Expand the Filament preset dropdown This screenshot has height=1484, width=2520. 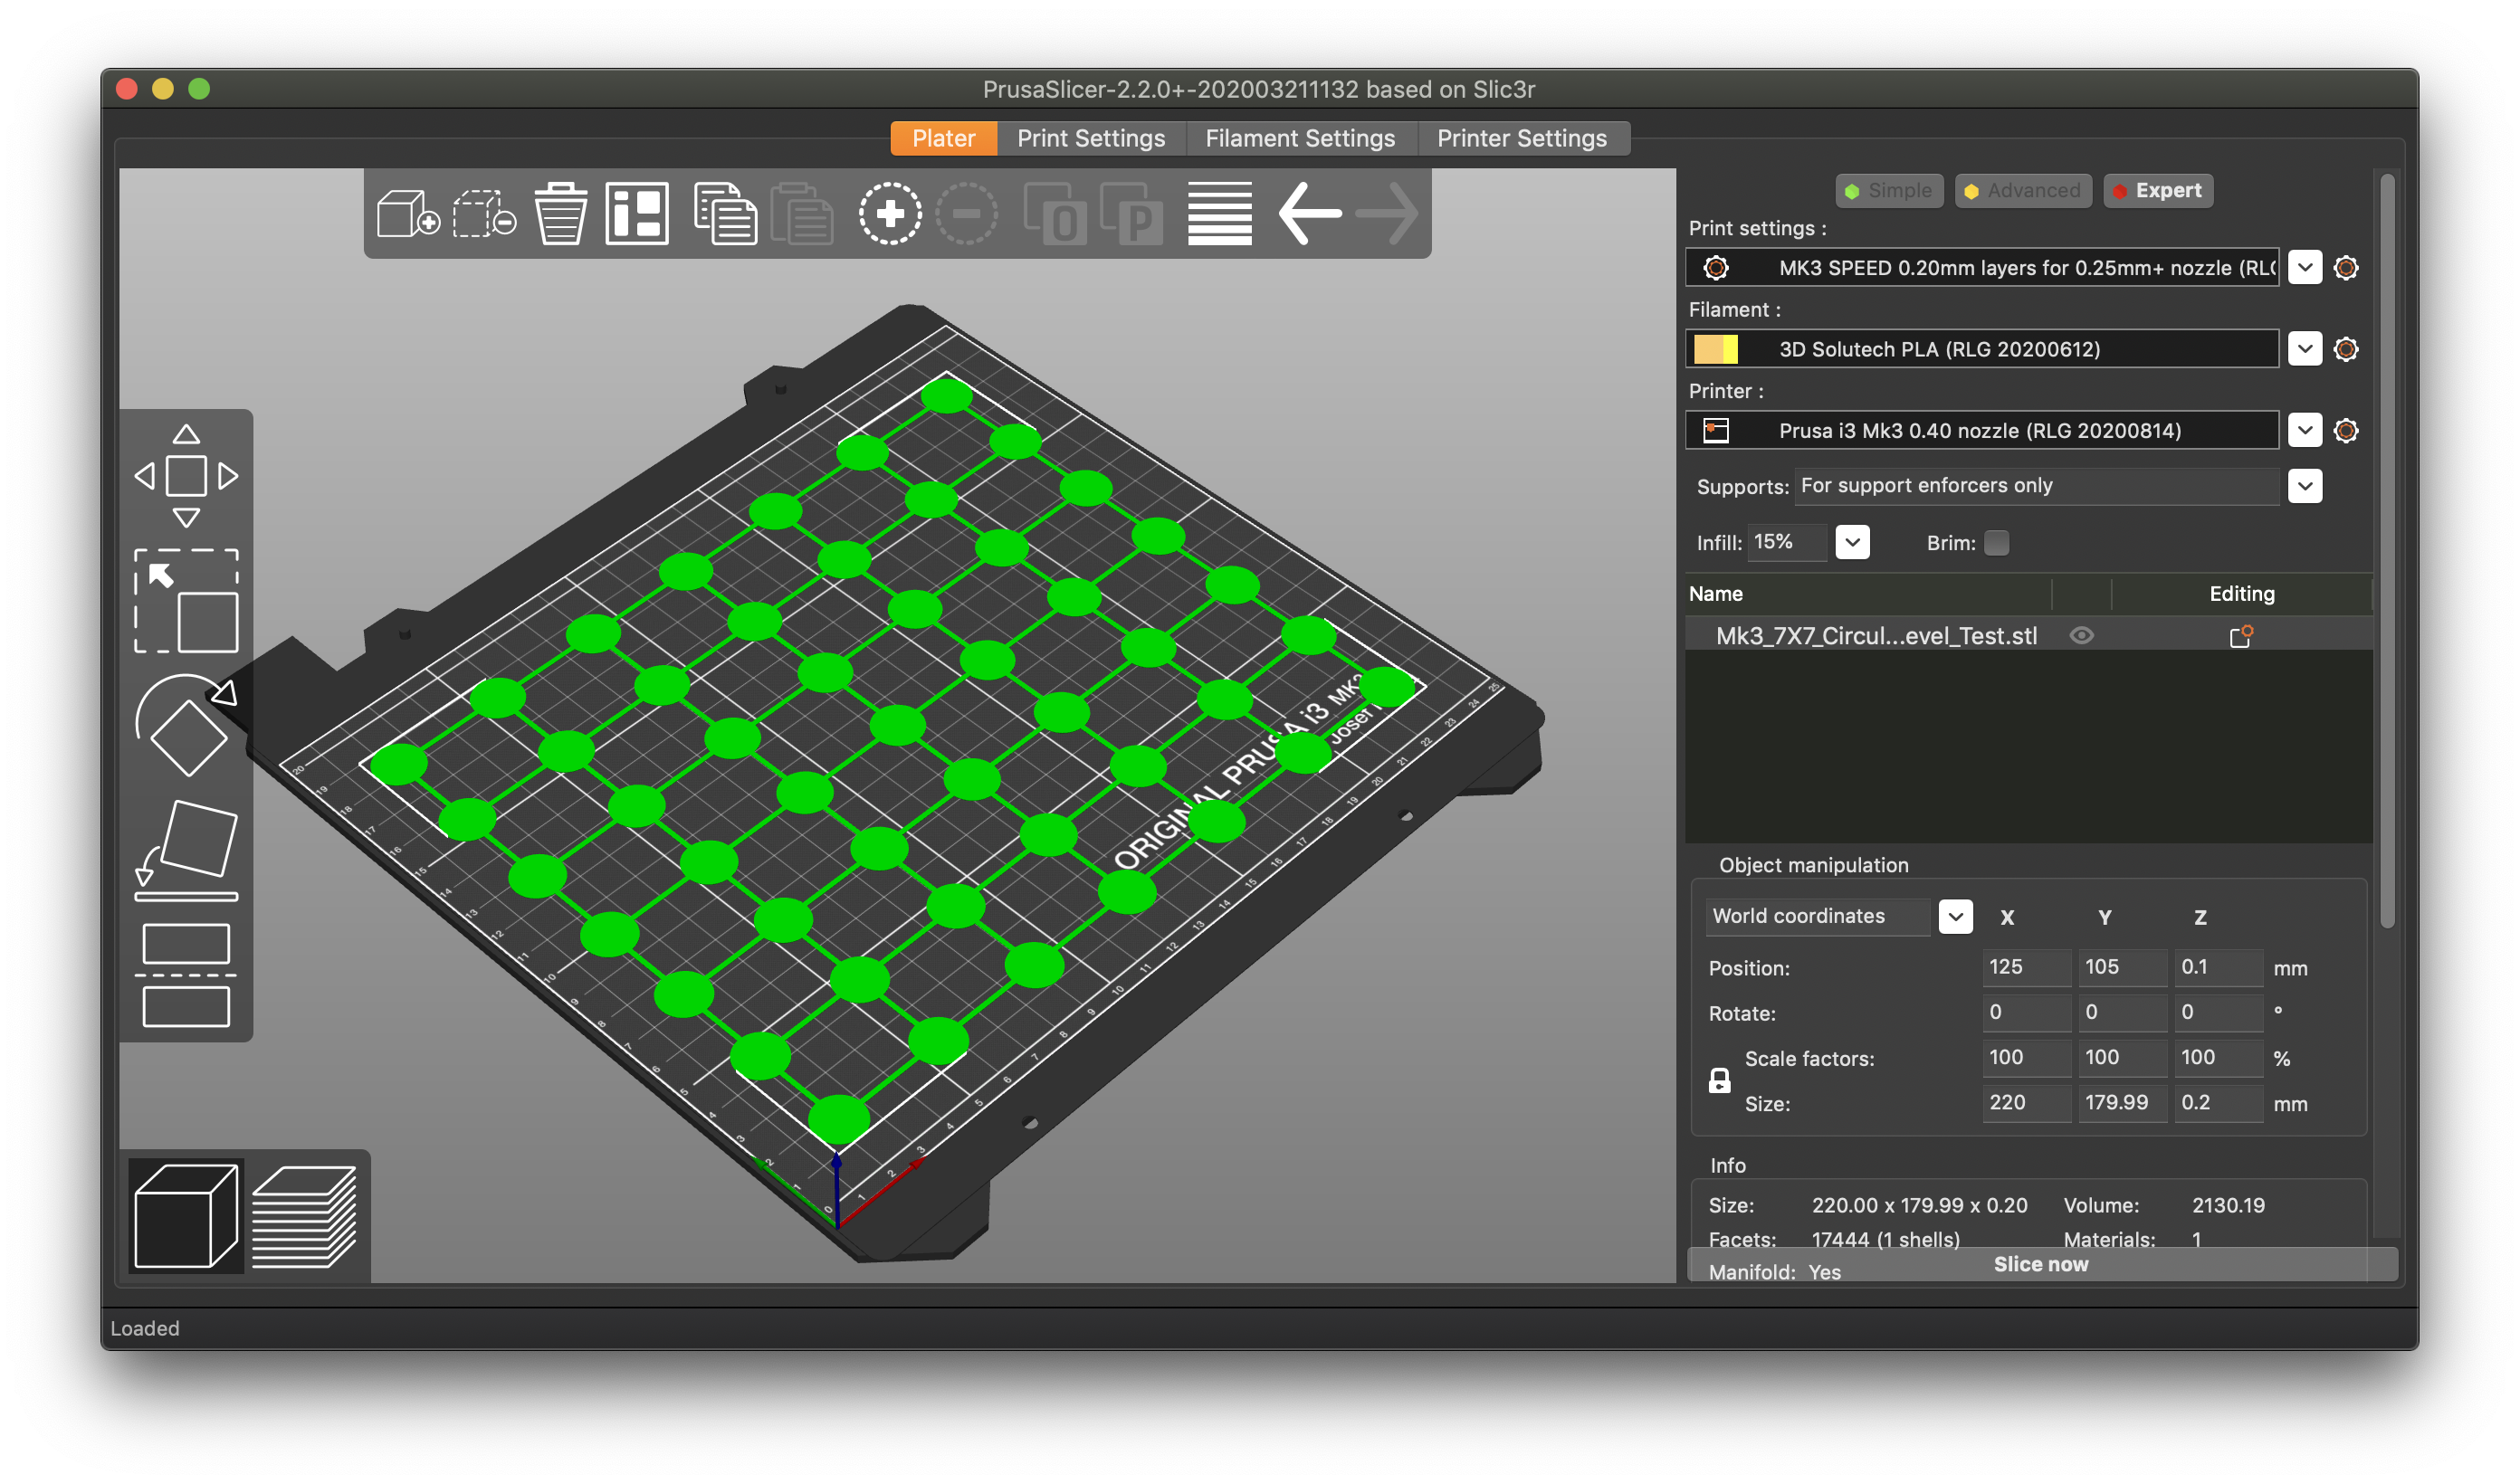[x=2305, y=349]
